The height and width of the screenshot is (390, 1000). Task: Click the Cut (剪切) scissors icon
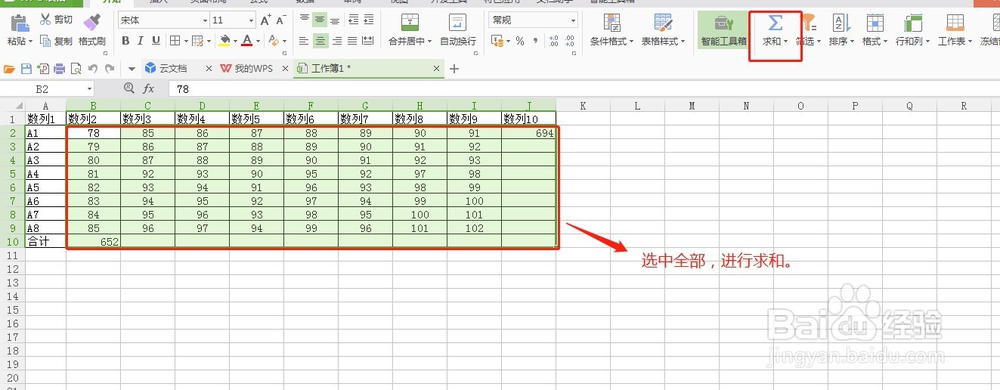tap(45, 20)
